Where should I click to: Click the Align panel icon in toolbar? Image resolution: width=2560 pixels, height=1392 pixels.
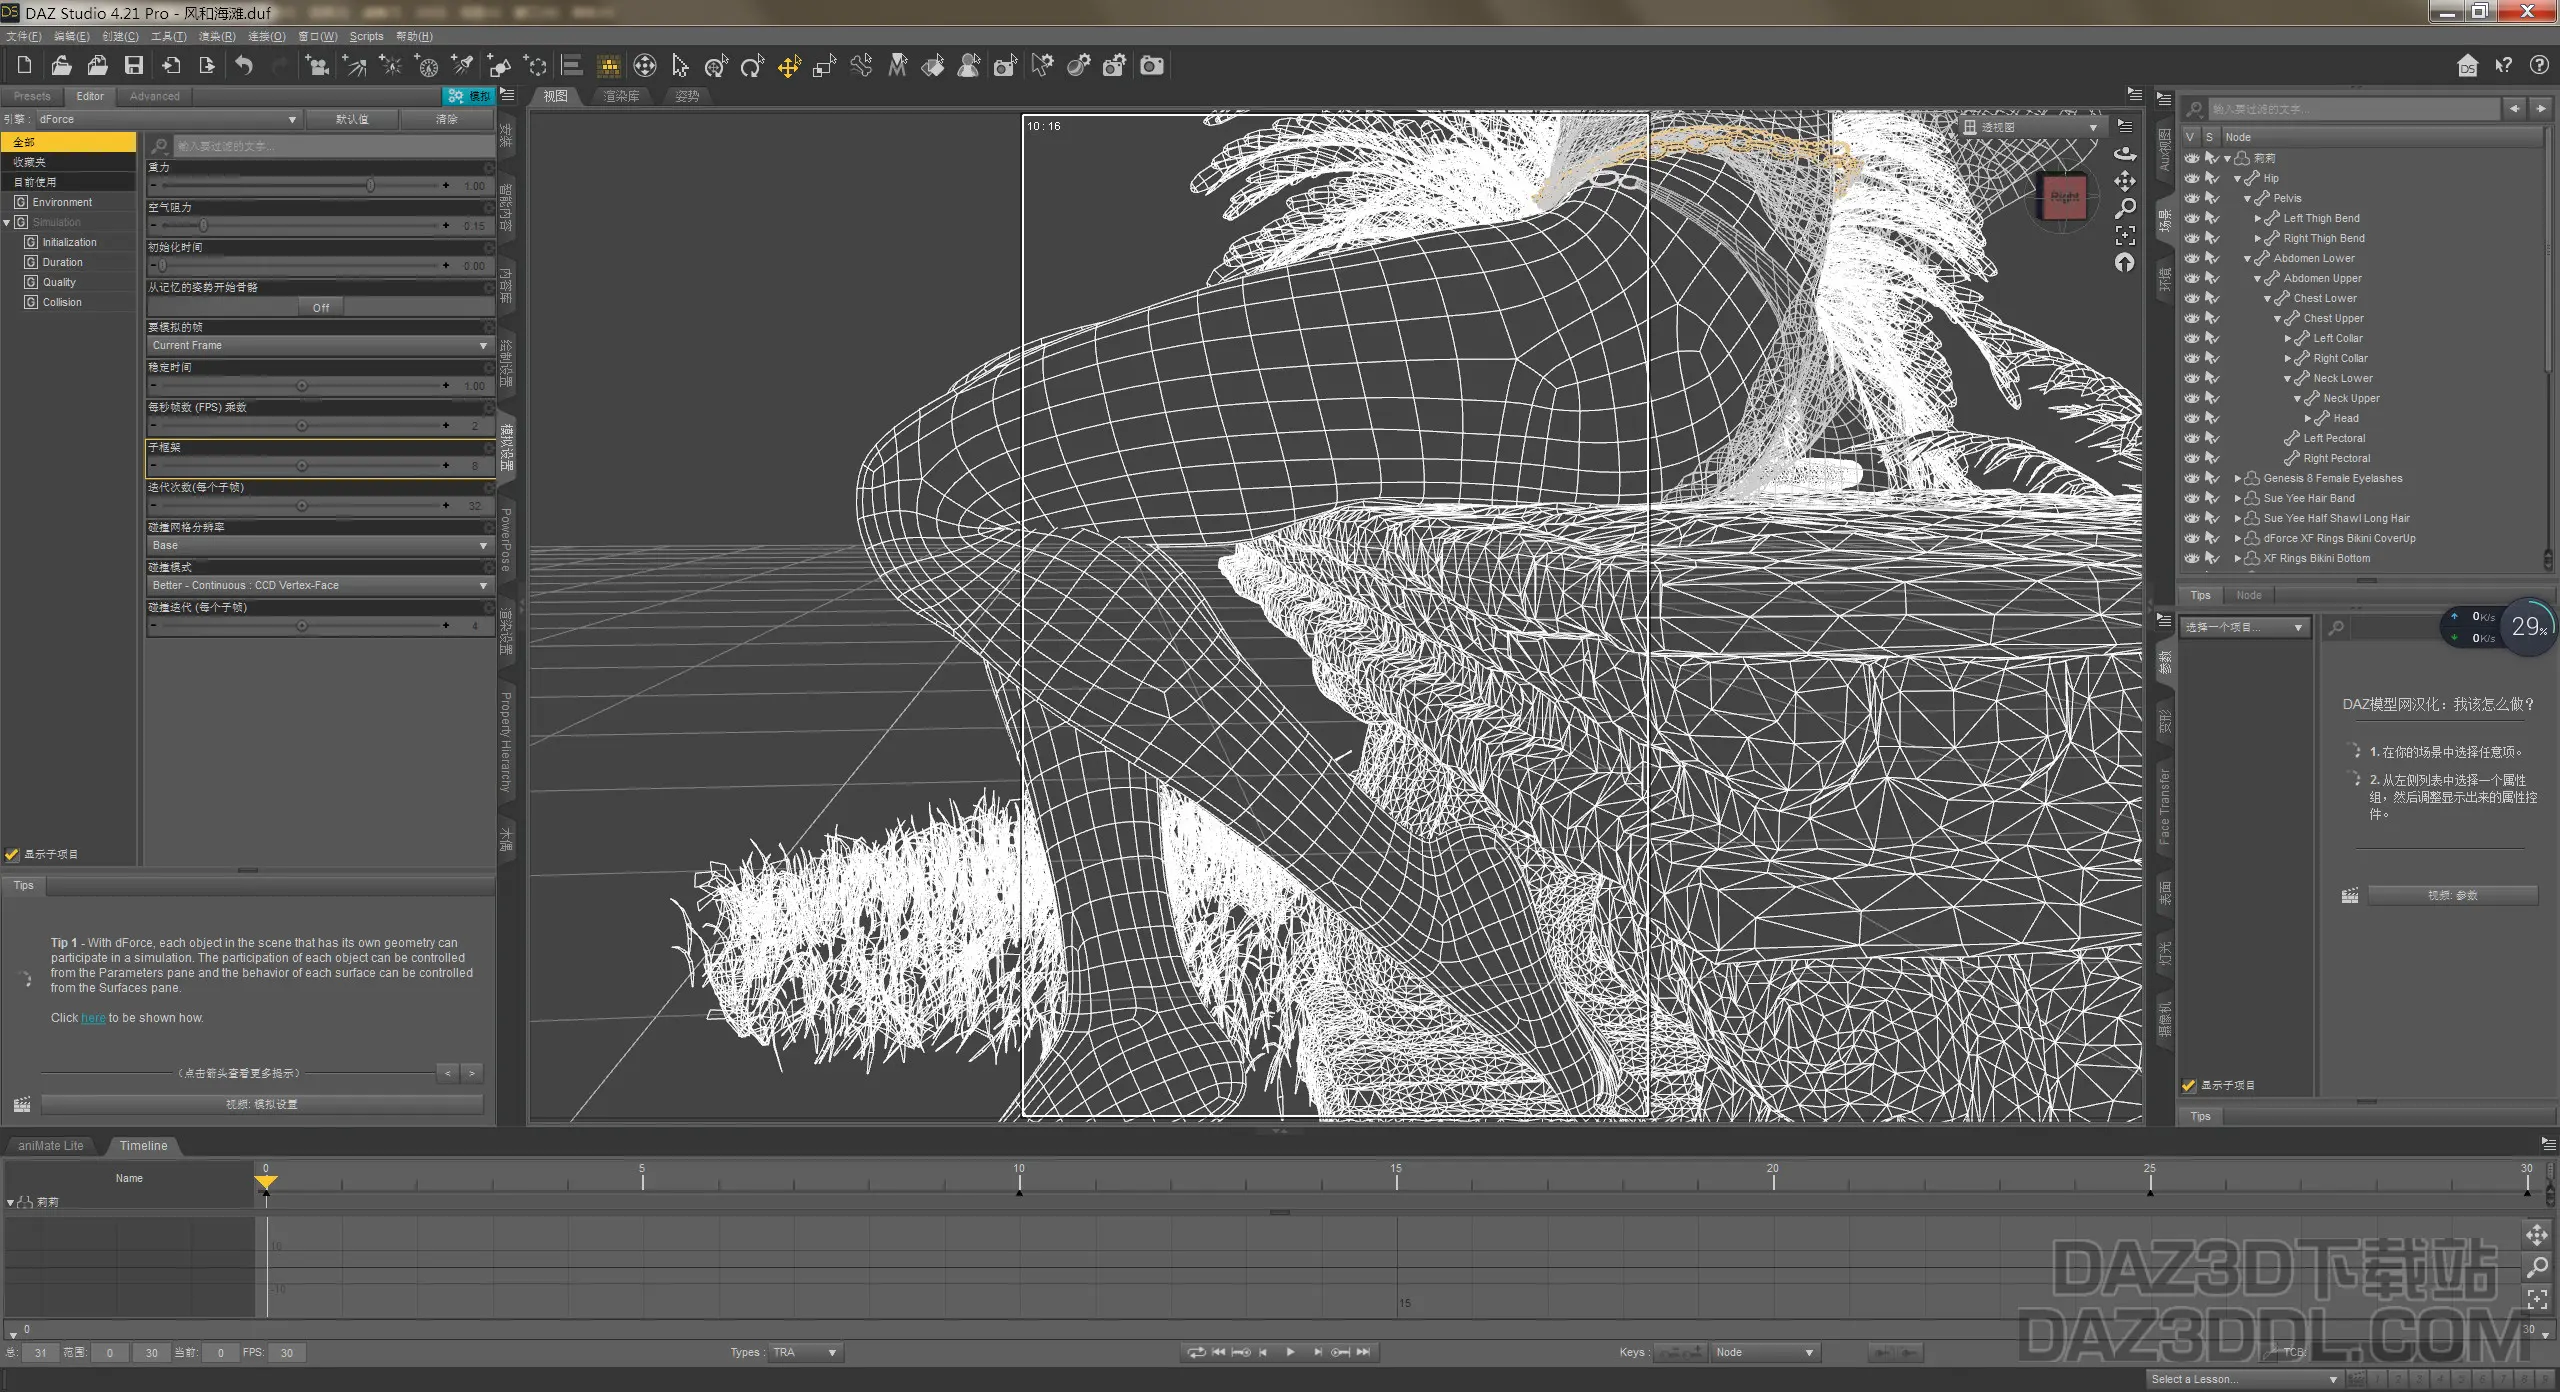(x=572, y=66)
